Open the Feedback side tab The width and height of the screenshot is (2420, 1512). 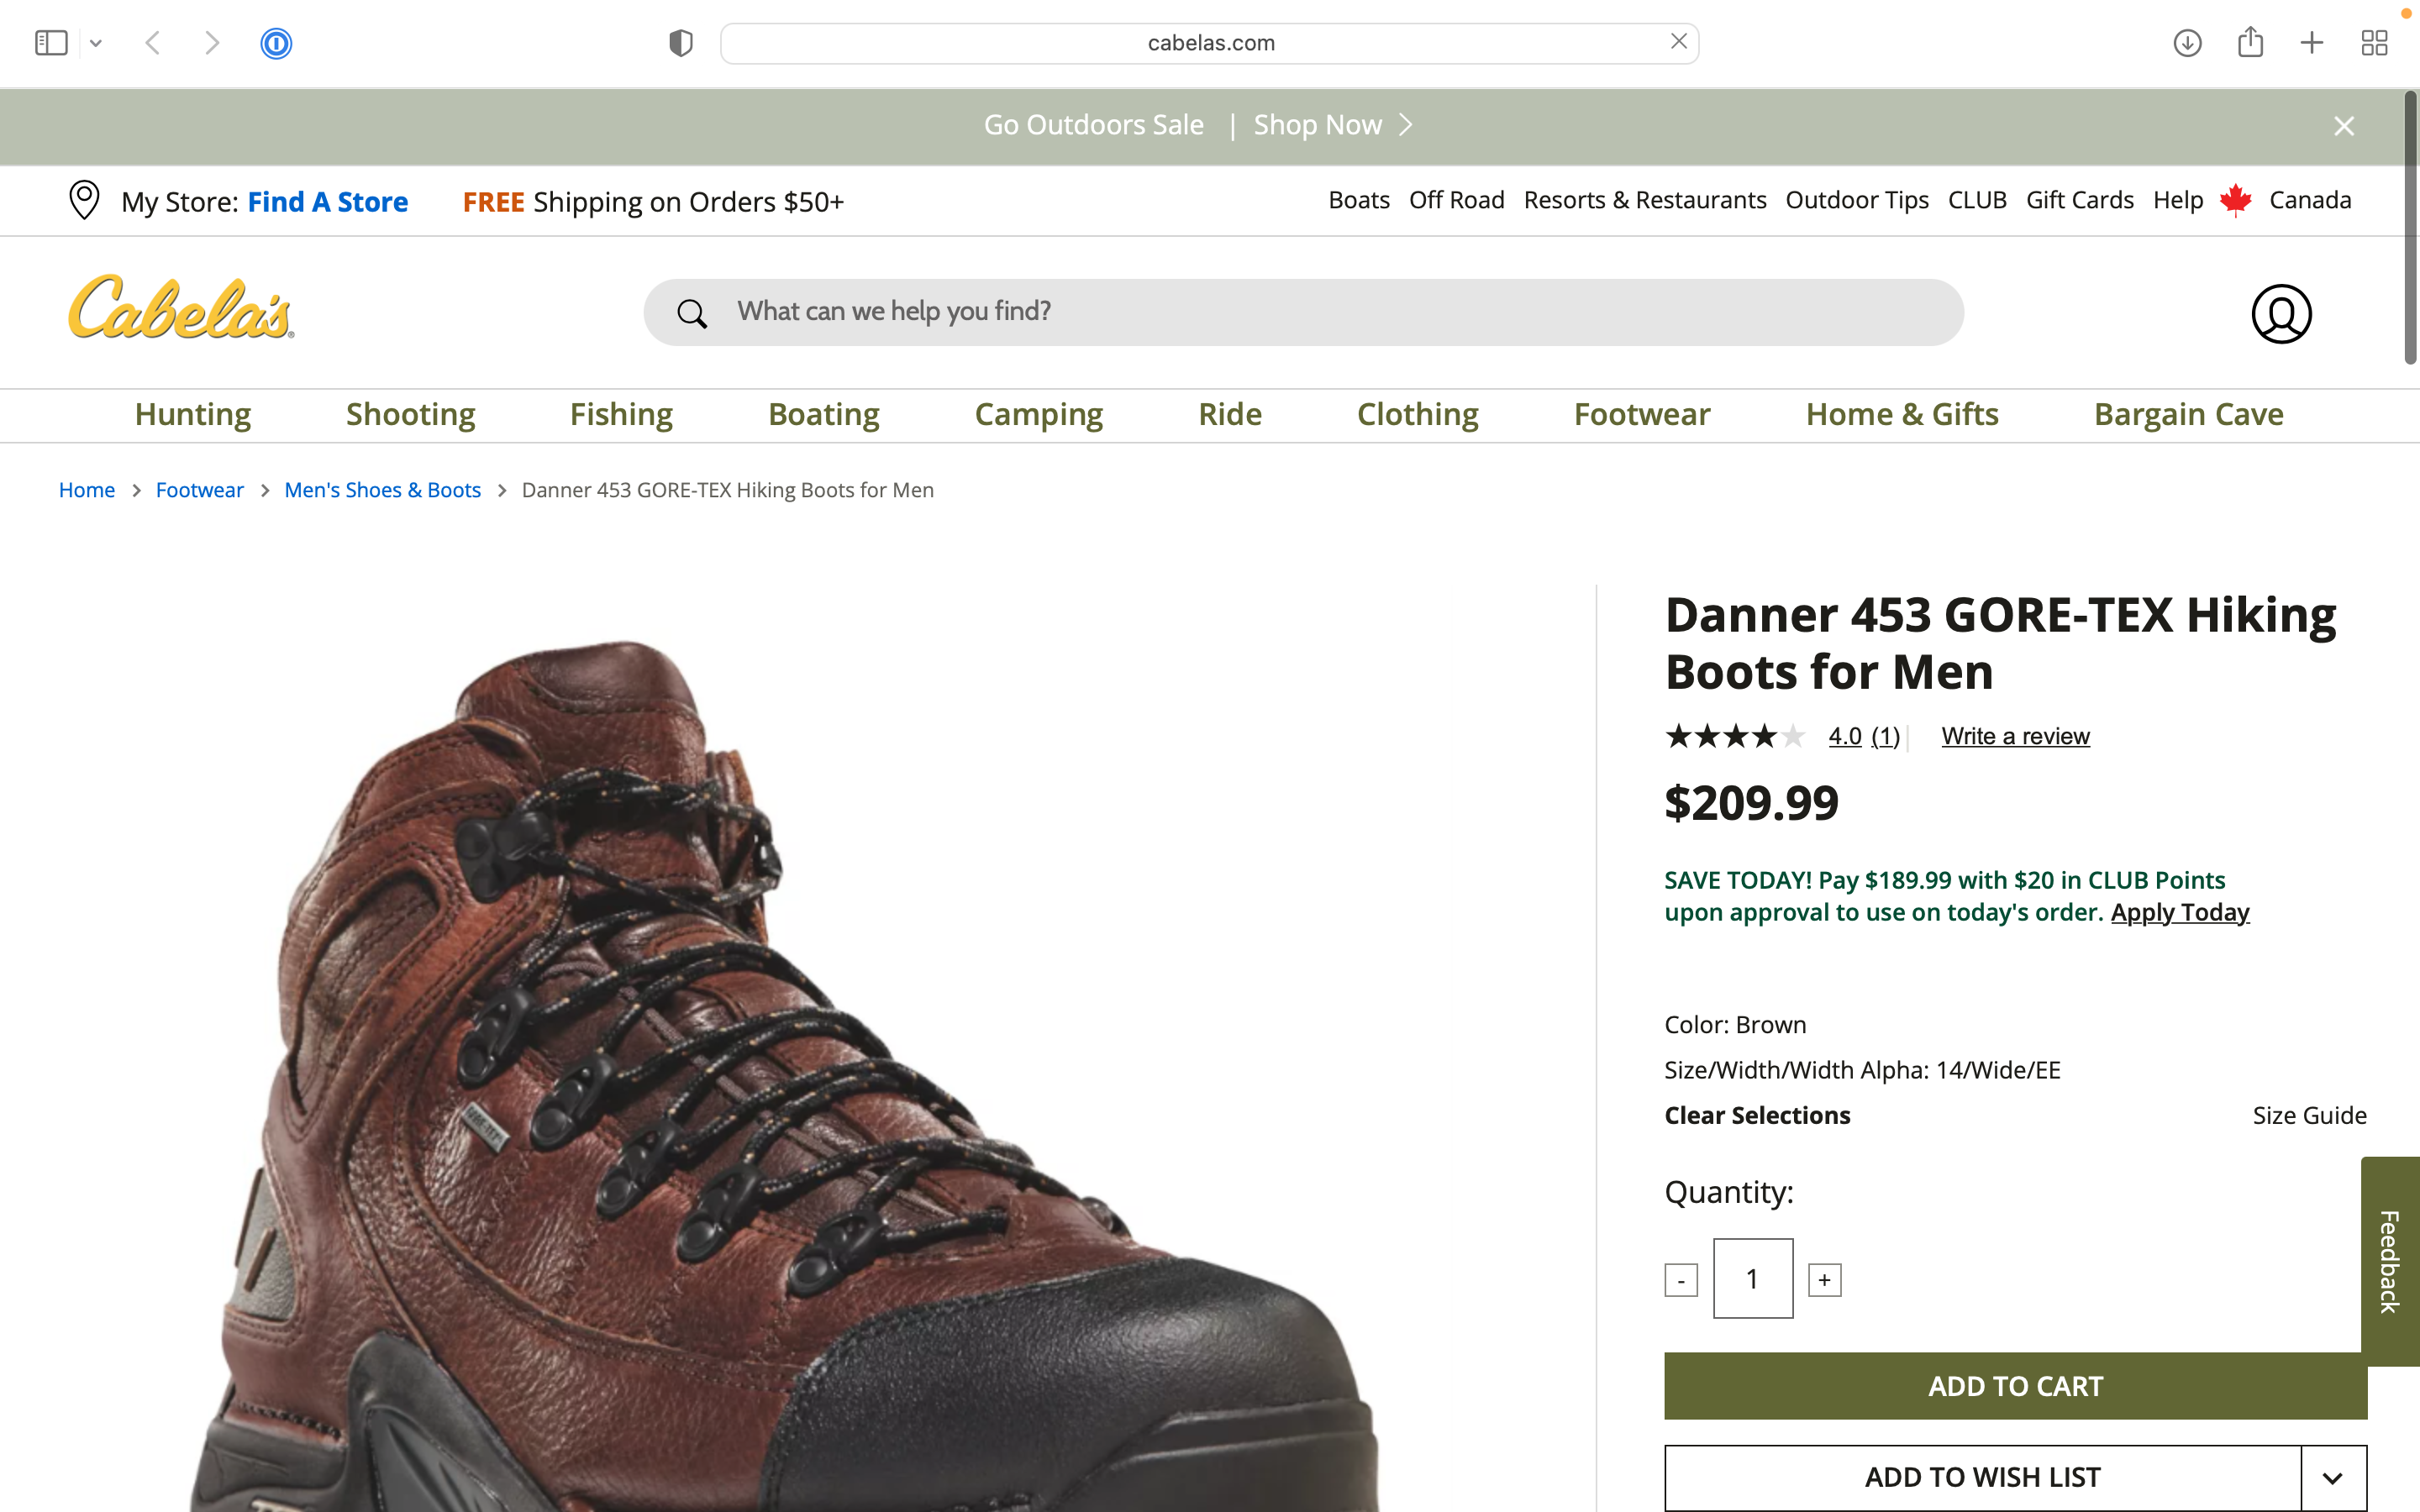pyautogui.click(x=2390, y=1261)
